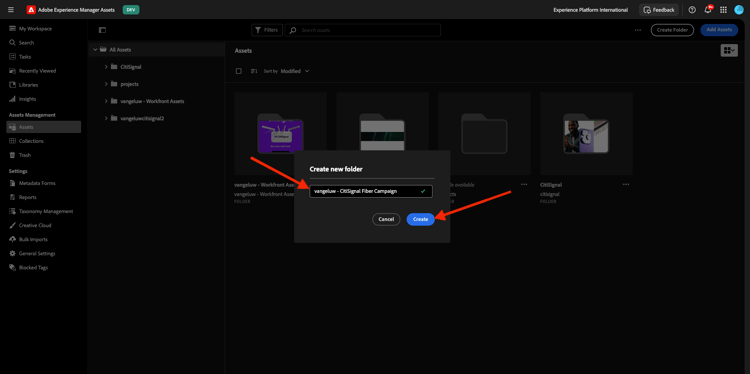This screenshot has width=750, height=374.
Task: Open the user profile avatar
Action: pos(739,10)
